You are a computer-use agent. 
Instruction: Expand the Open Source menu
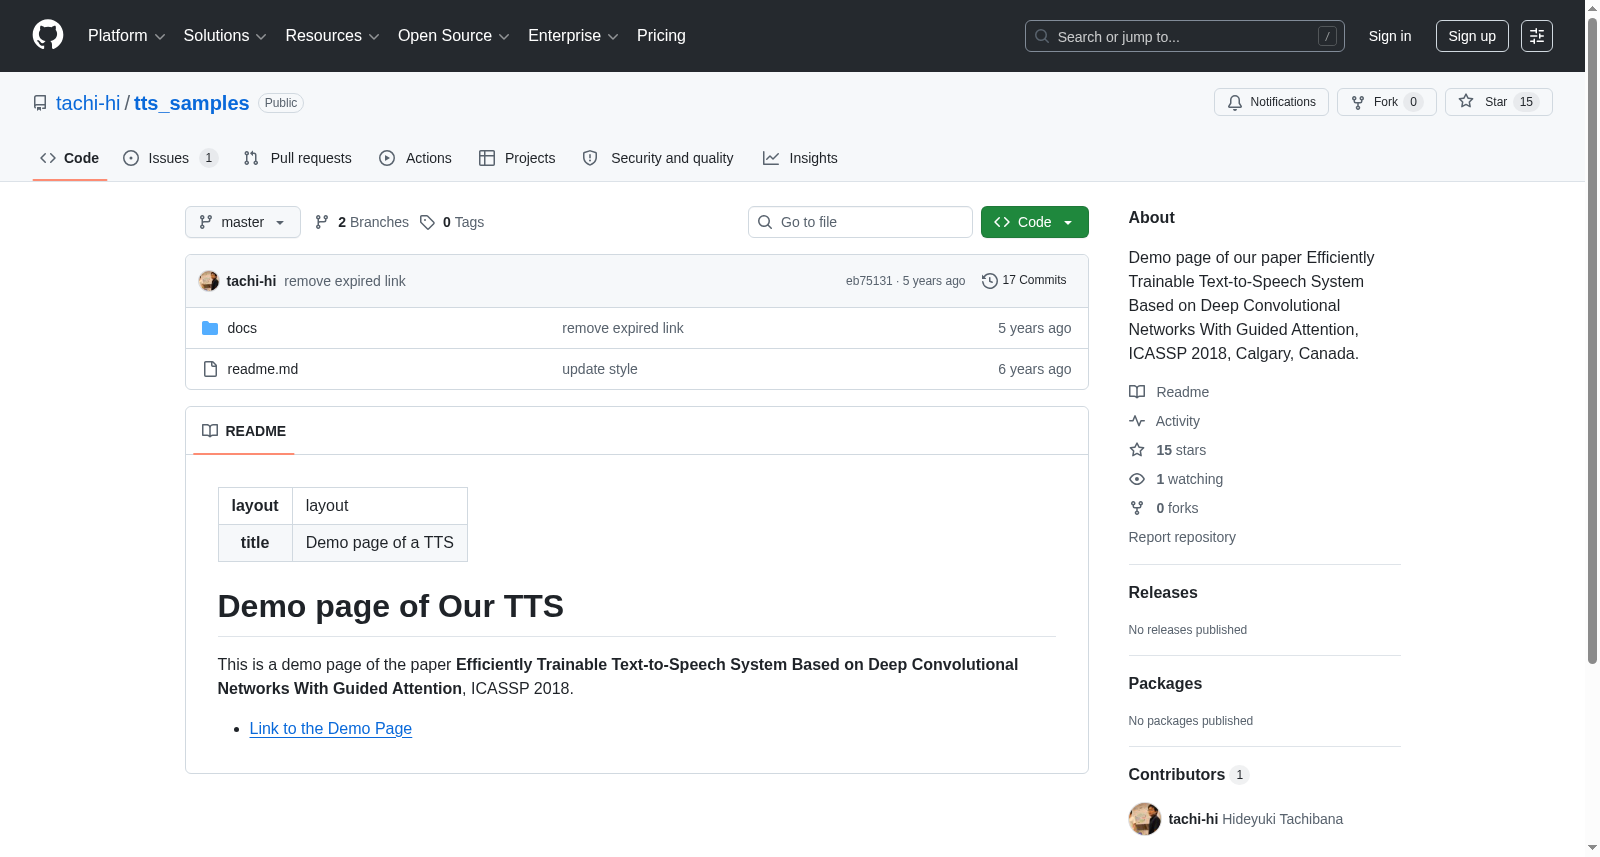(x=454, y=36)
